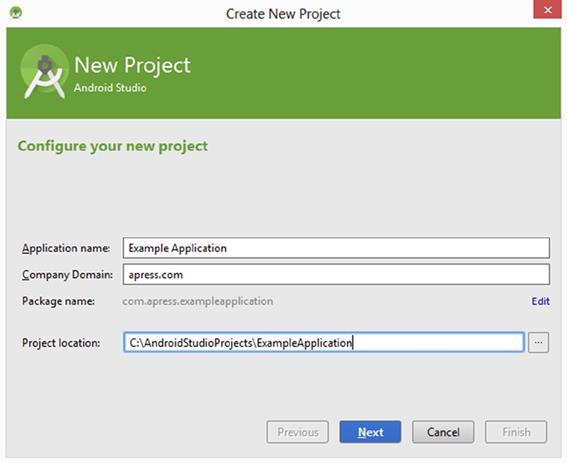Open the project location browse button

pos(538,342)
